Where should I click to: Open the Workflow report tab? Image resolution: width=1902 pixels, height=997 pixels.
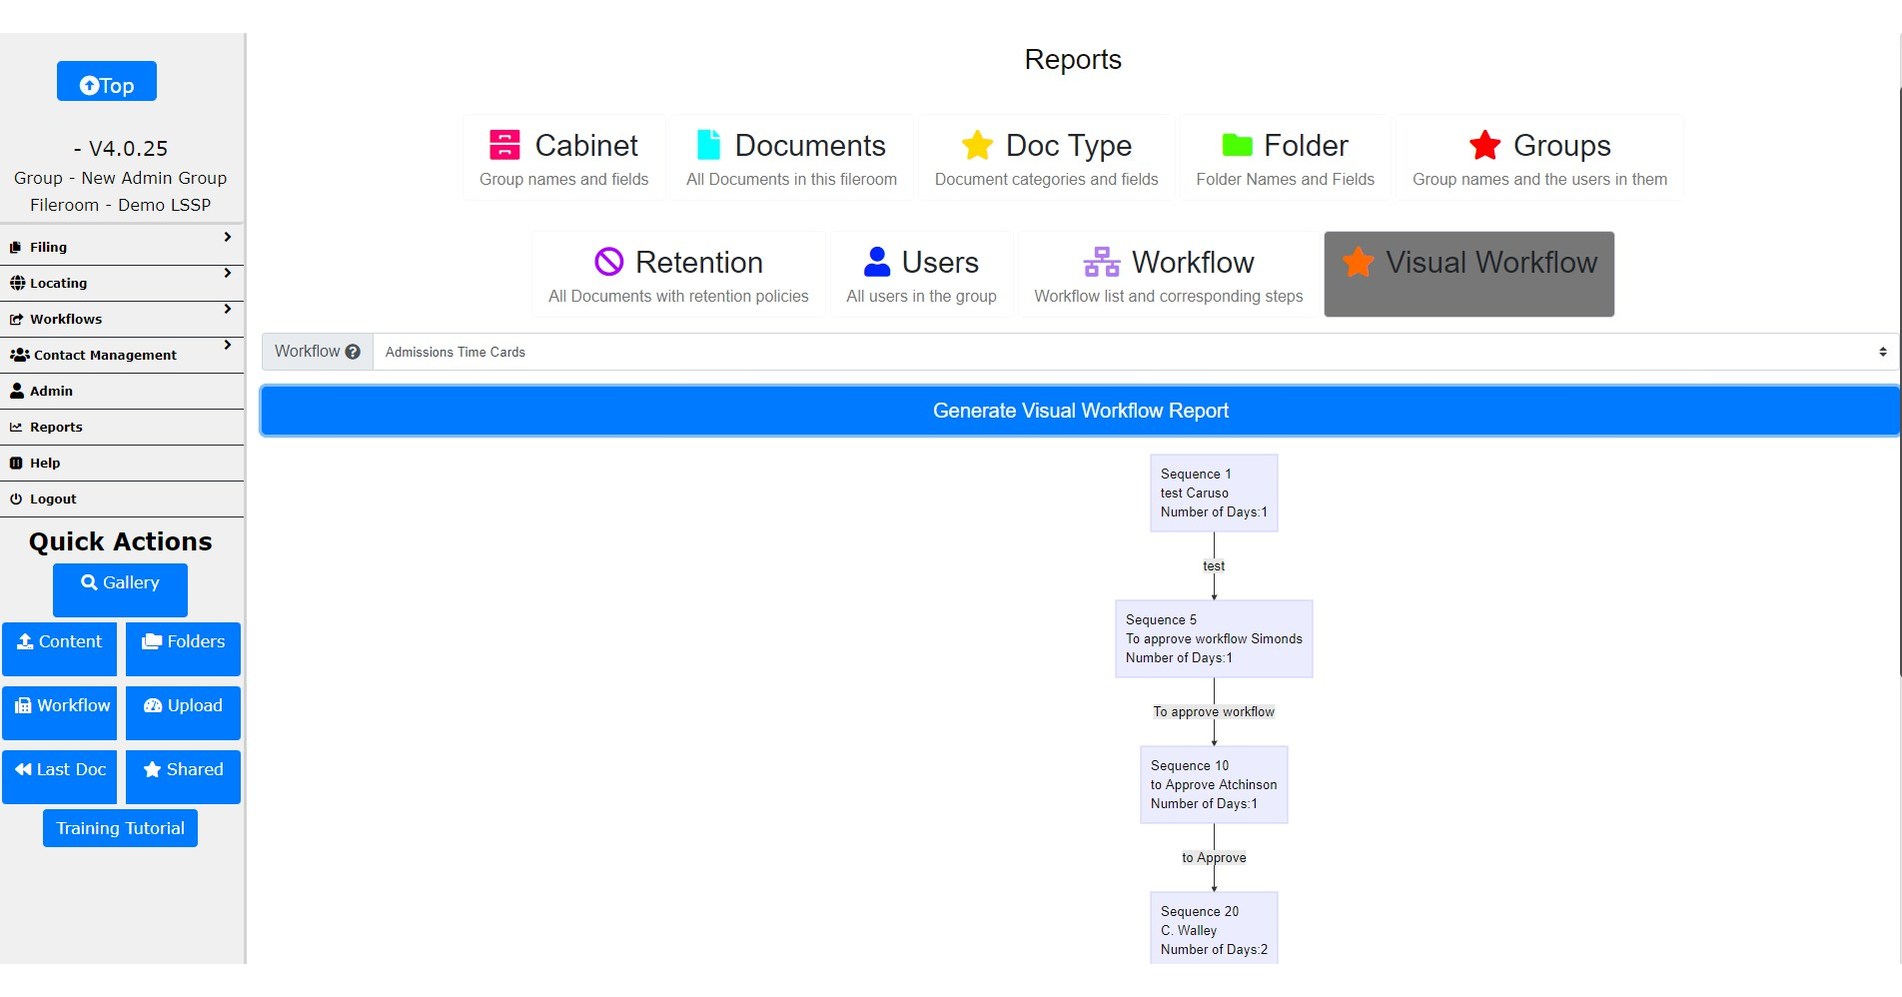[x=1168, y=275]
